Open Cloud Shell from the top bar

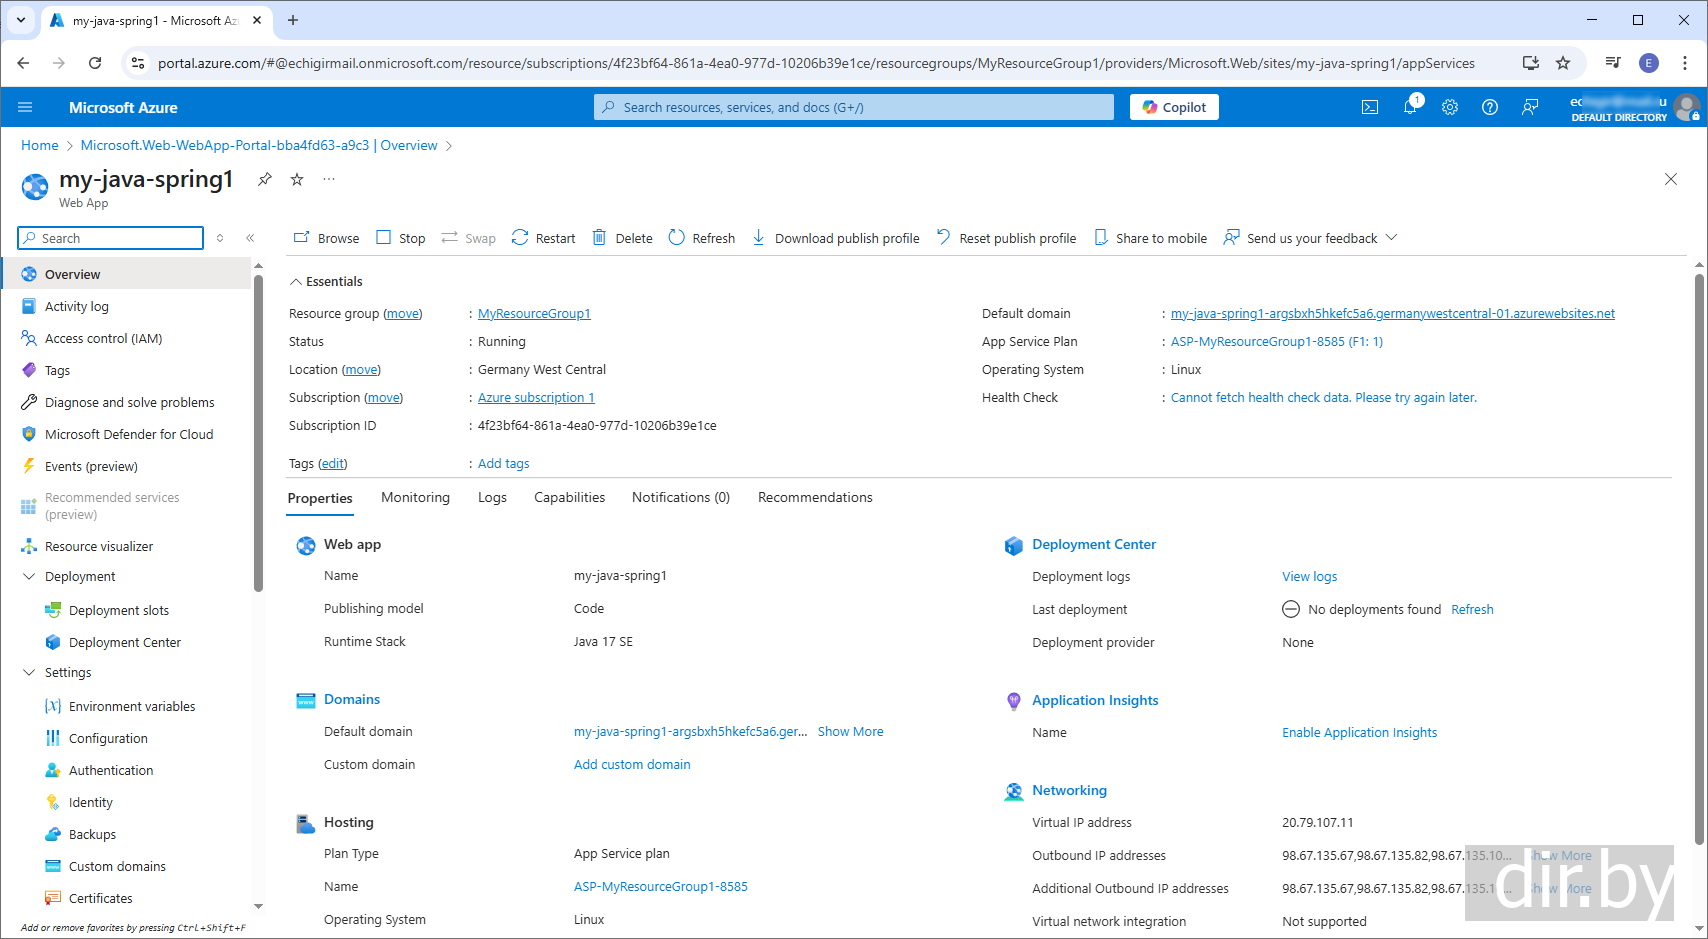click(x=1370, y=107)
